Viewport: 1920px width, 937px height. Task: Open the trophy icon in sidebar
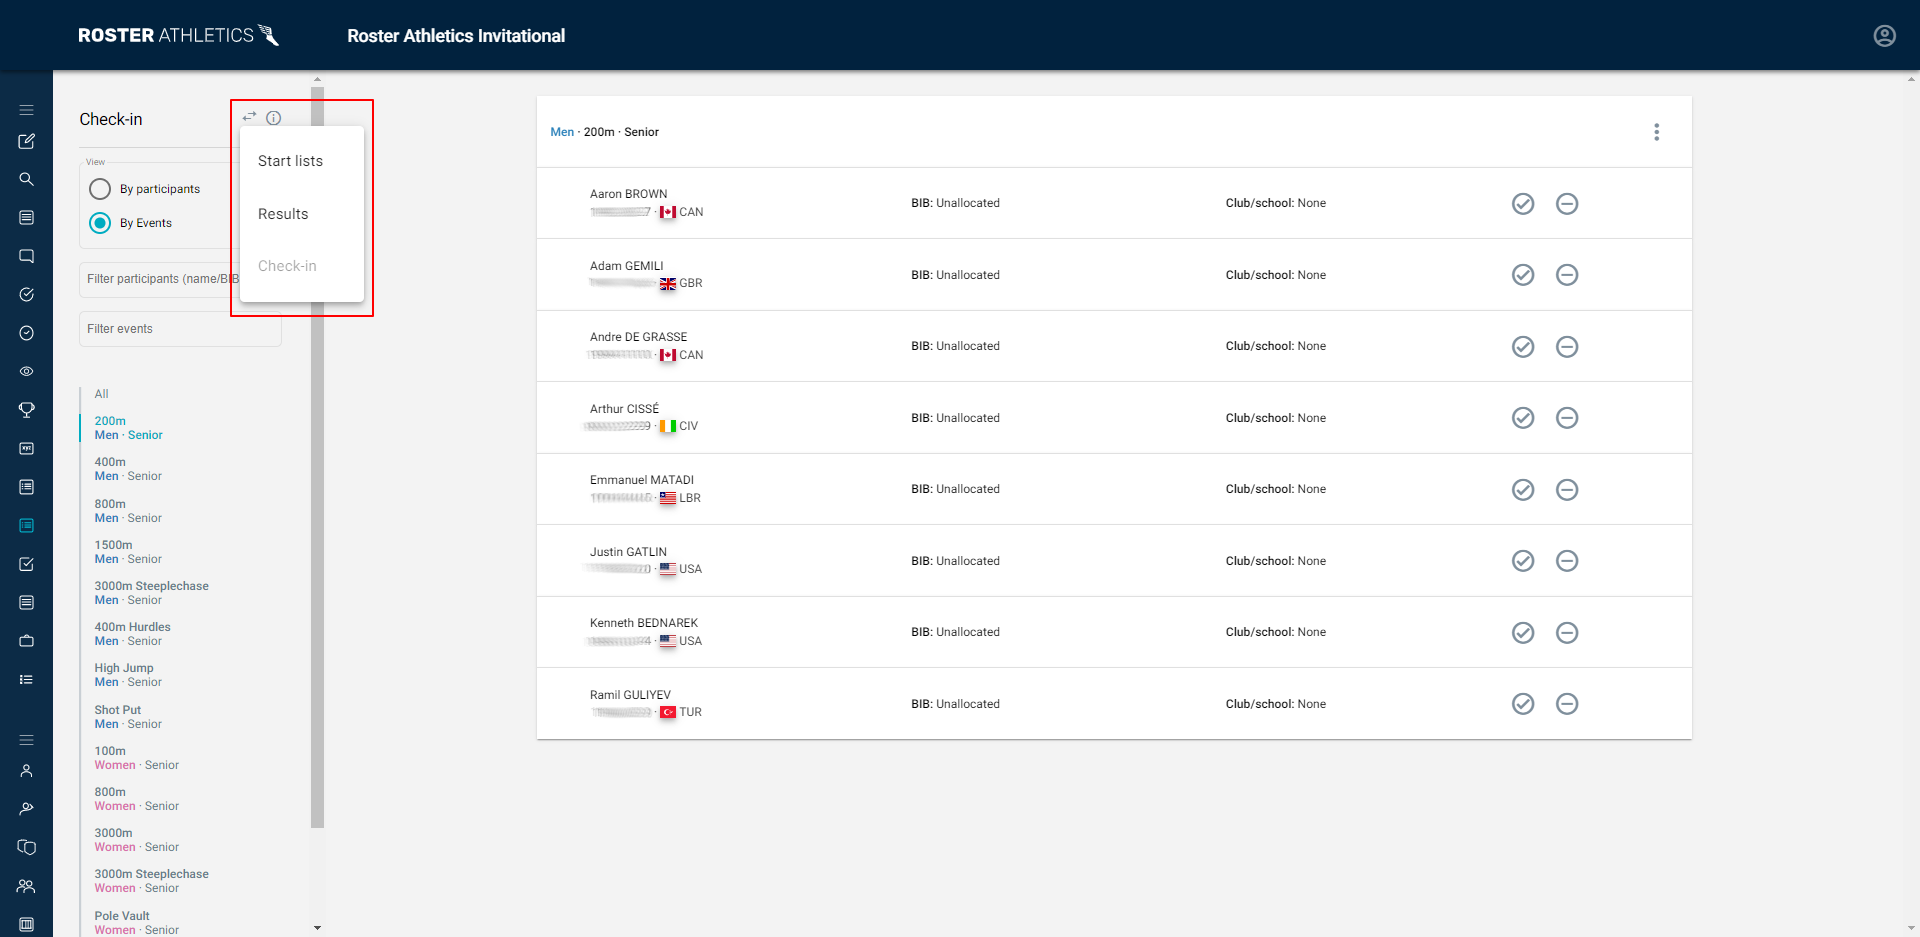(27, 410)
